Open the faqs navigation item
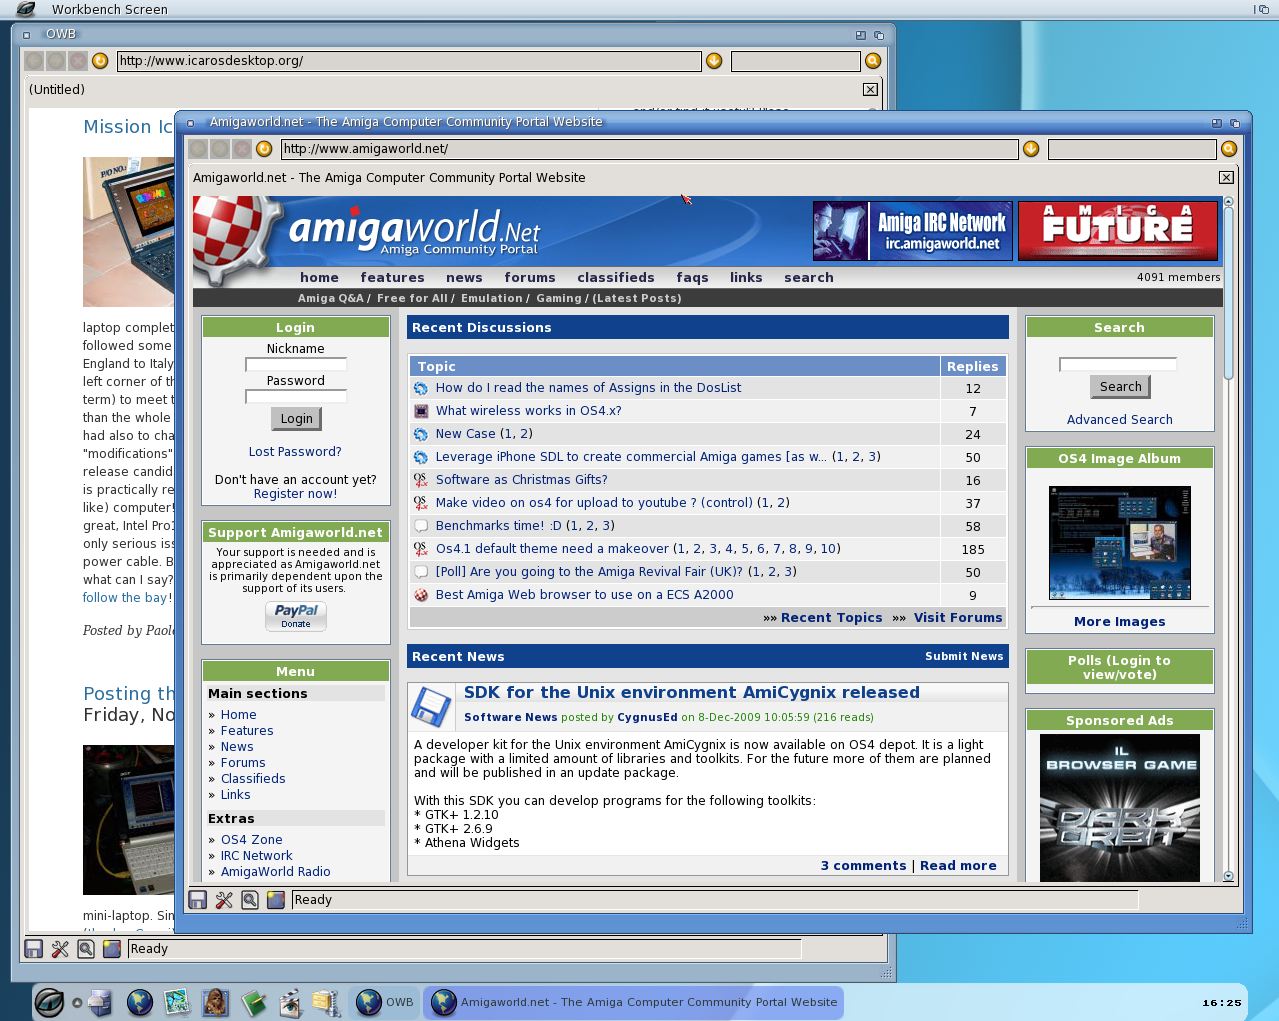This screenshot has height=1021, width=1279. point(692,277)
